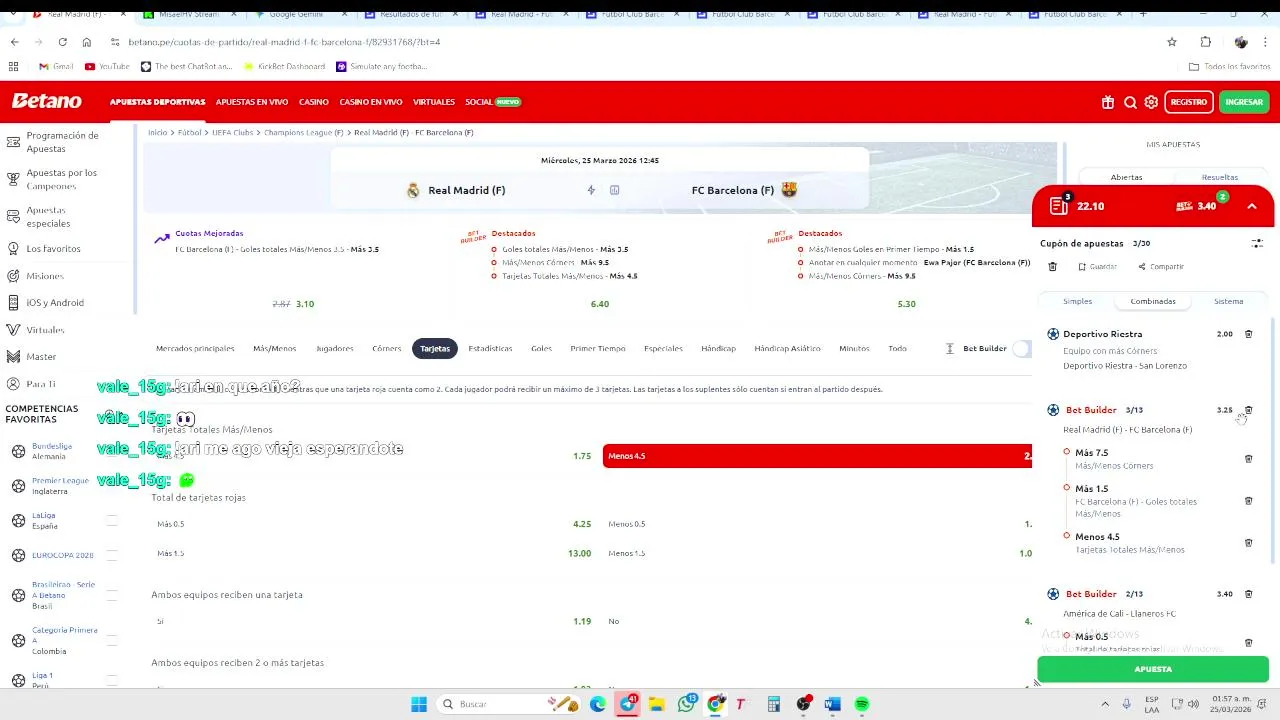Open the Virtuales header menu
The image size is (1280, 720).
click(x=434, y=102)
